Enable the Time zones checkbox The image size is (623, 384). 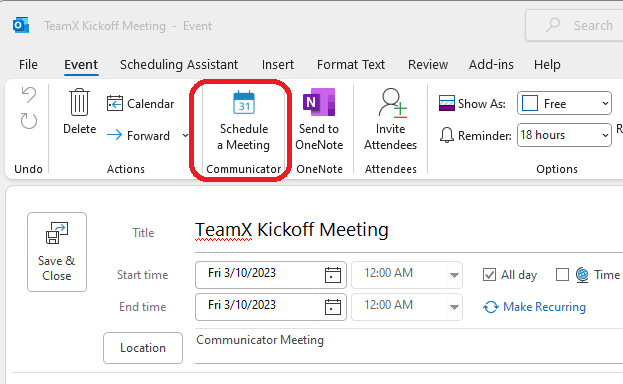[562, 275]
